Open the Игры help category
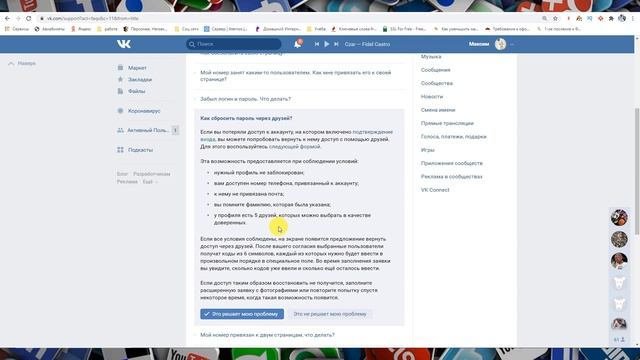640x360 pixels. (x=427, y=150)
